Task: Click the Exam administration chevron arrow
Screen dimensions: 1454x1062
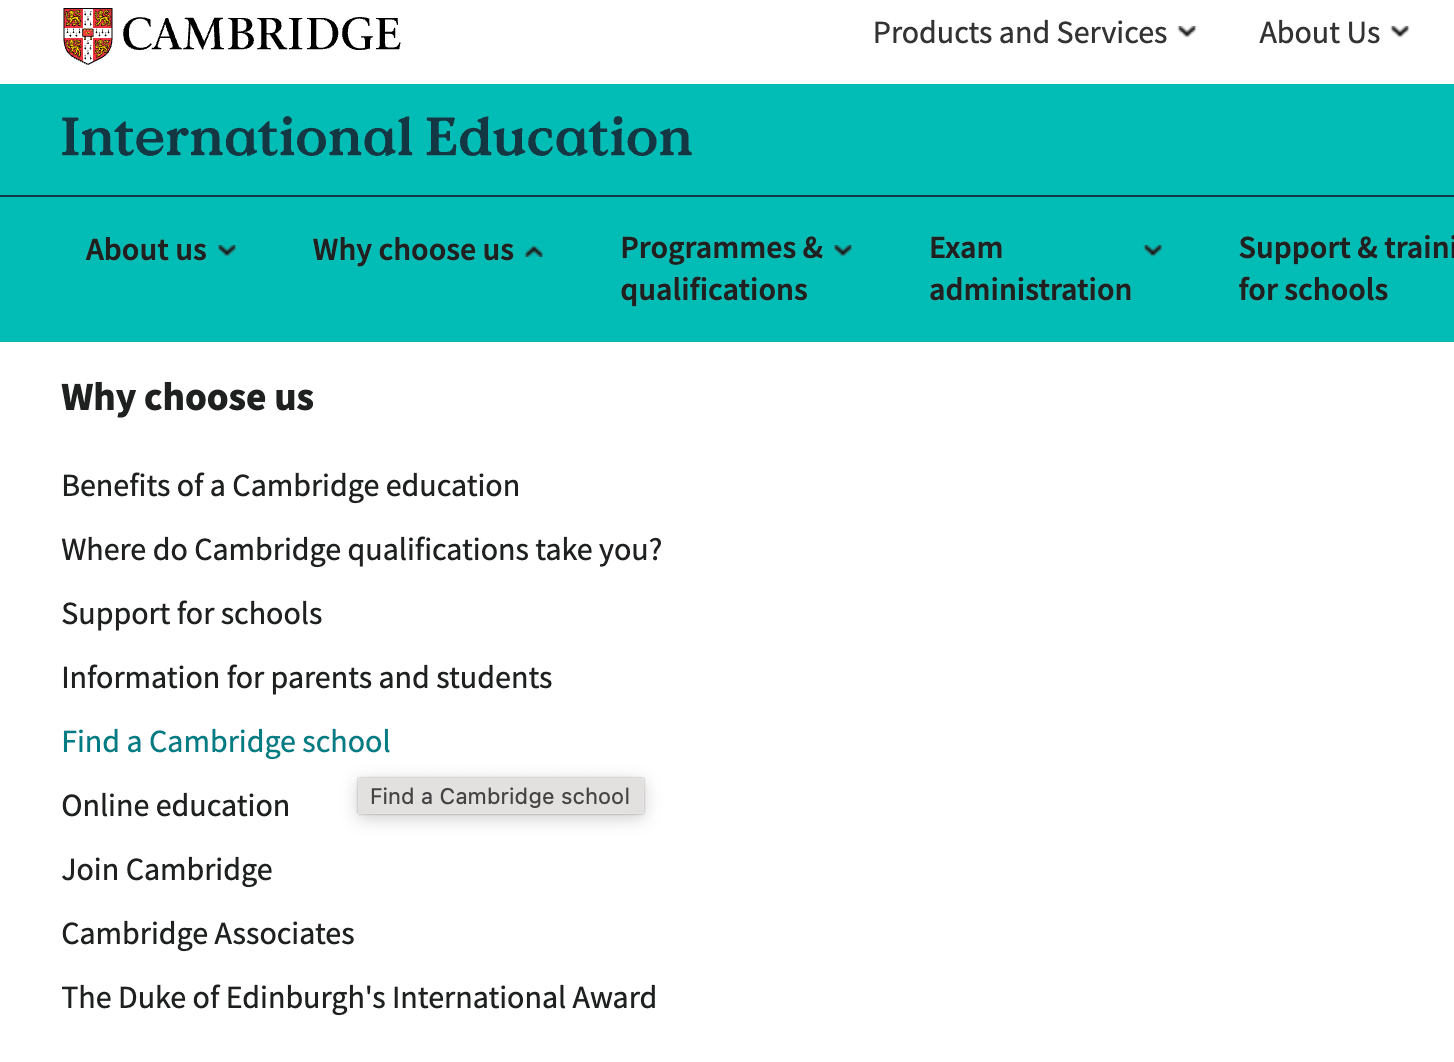Action: [x=1153, y=250]
